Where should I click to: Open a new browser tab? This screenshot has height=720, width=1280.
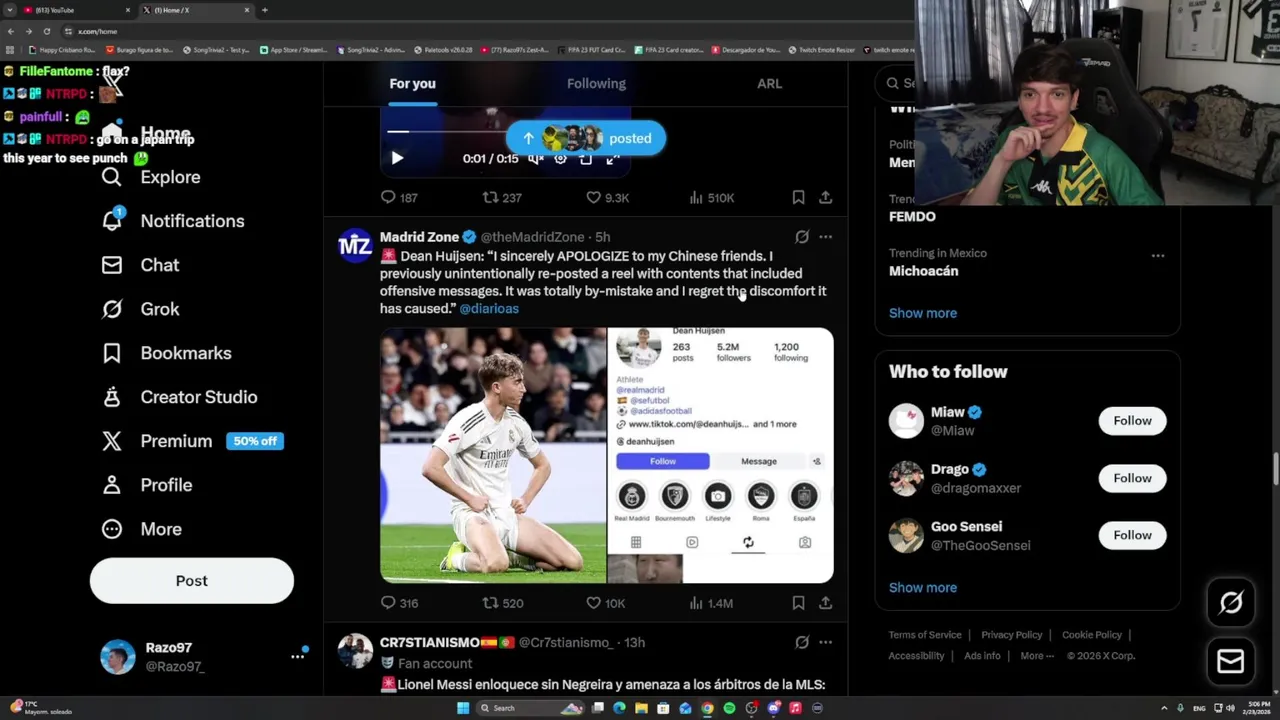(264, 10)
